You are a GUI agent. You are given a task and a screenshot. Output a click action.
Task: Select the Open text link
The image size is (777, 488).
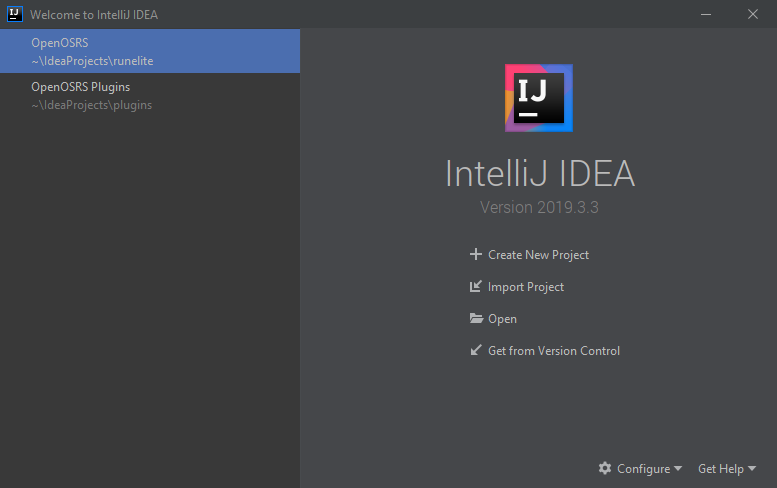(502, 319)
